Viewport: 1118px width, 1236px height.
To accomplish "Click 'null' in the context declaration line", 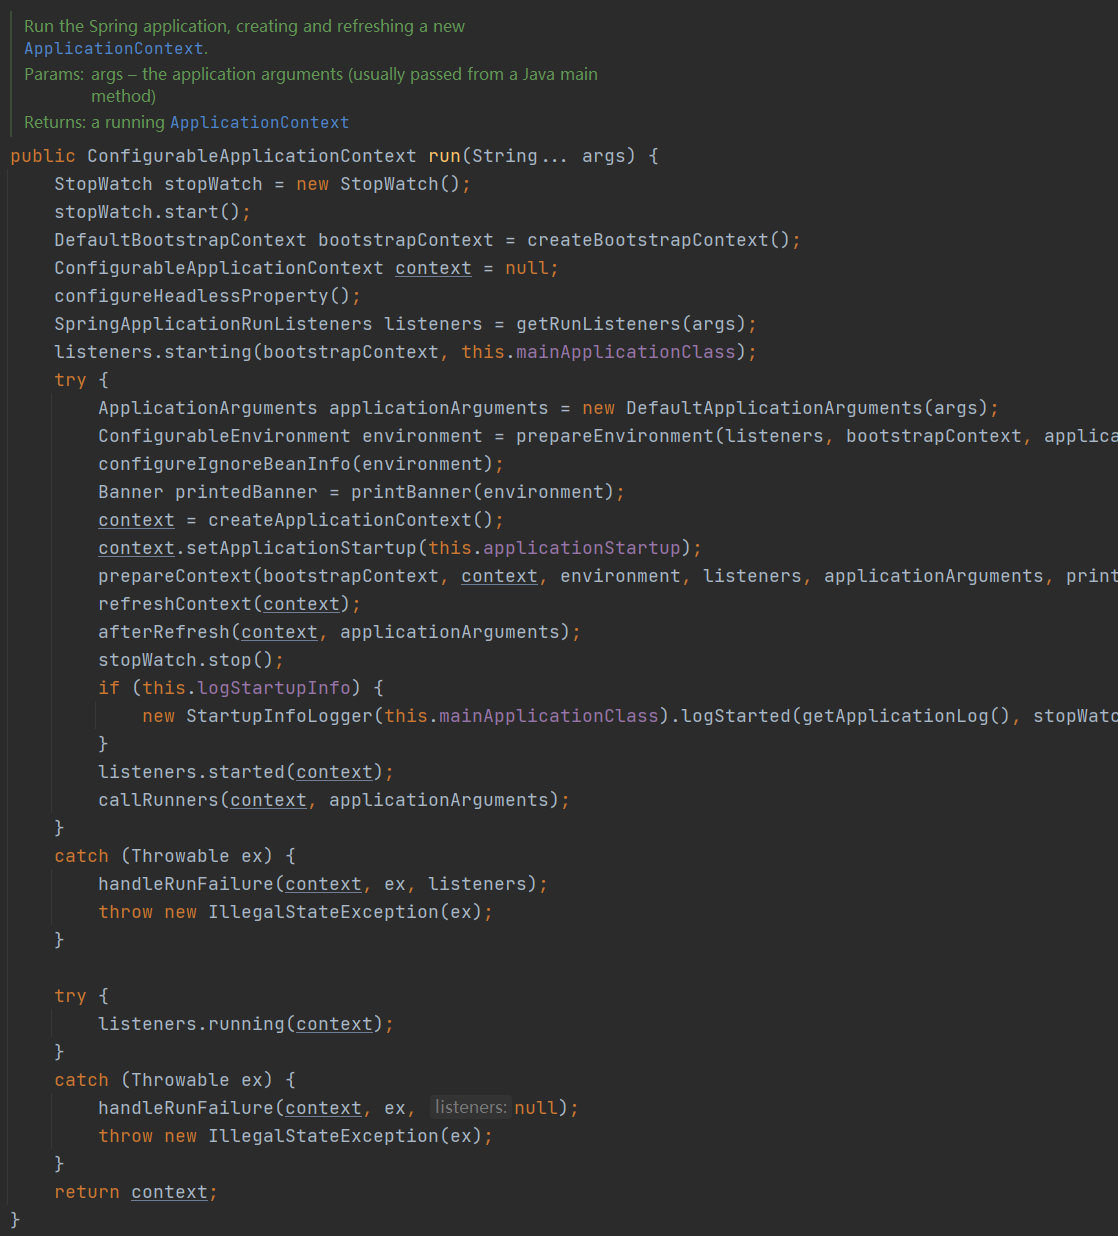I will point(526,268).
